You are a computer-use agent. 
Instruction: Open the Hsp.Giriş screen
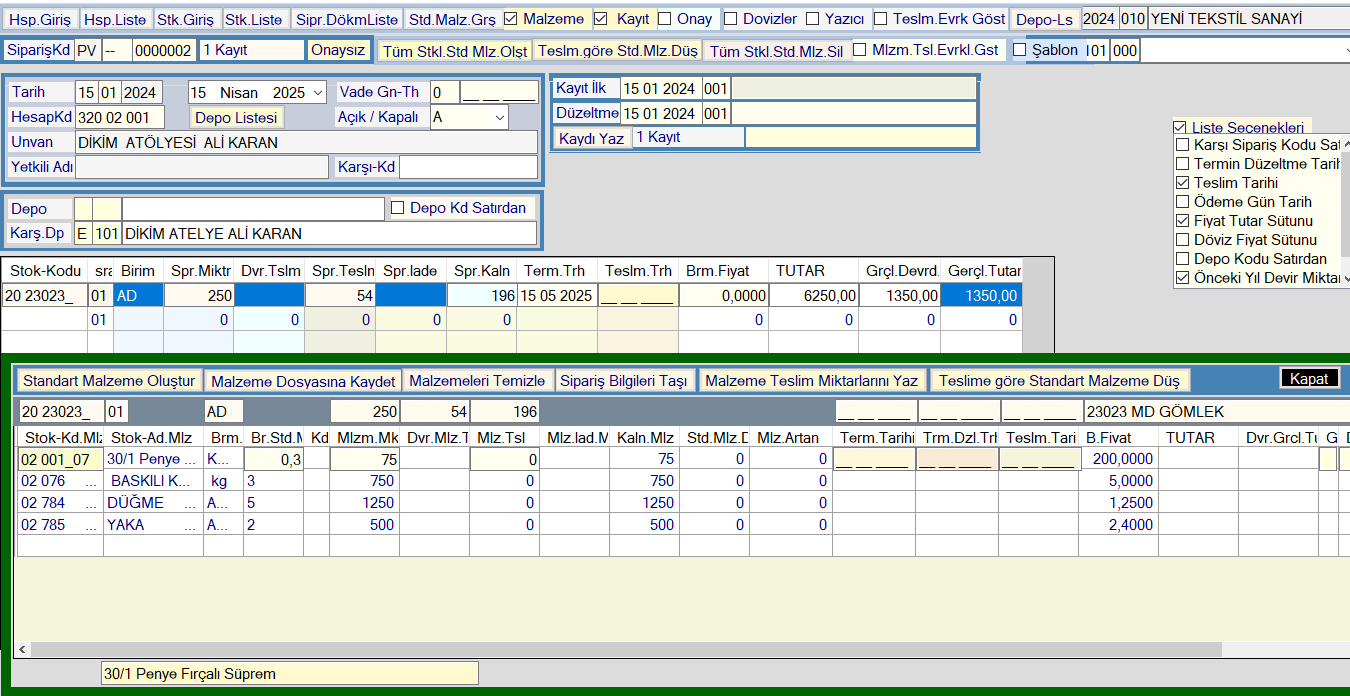38,19
